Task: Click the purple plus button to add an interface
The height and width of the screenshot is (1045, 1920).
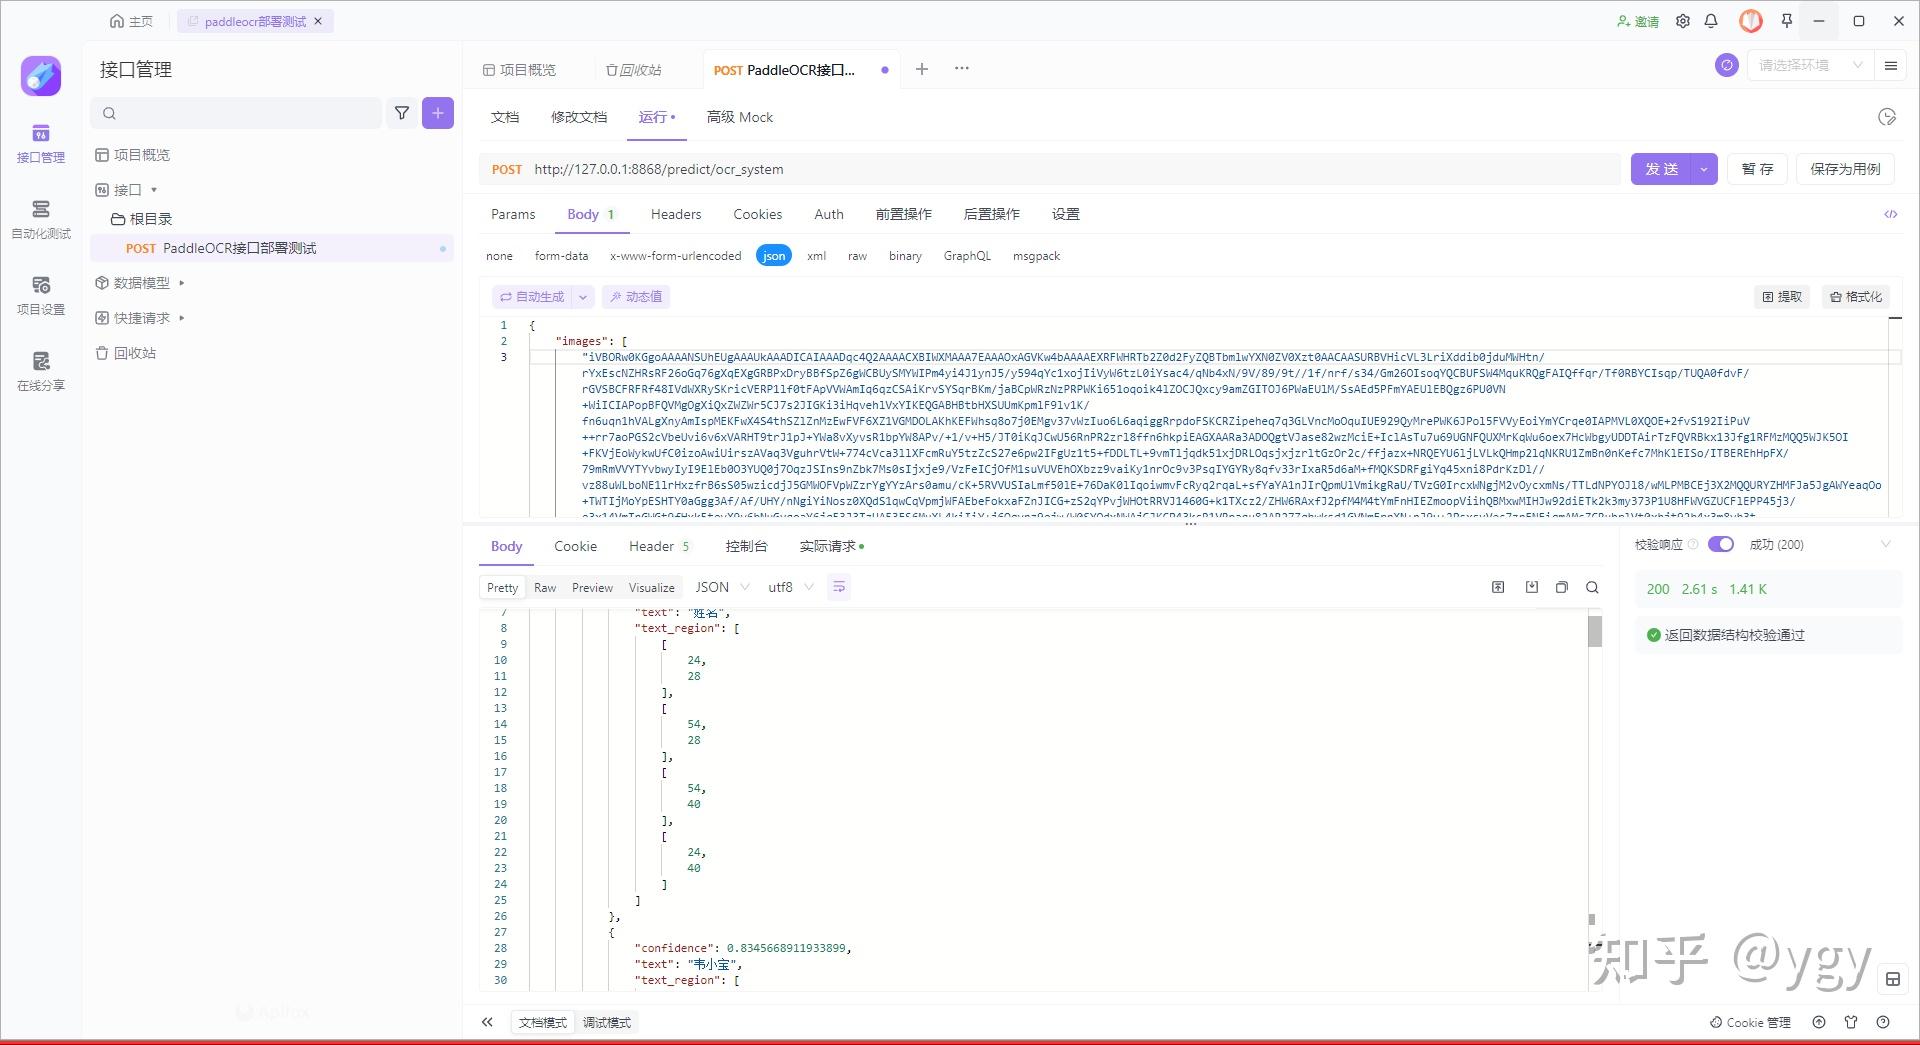Action: pos(438,113)
